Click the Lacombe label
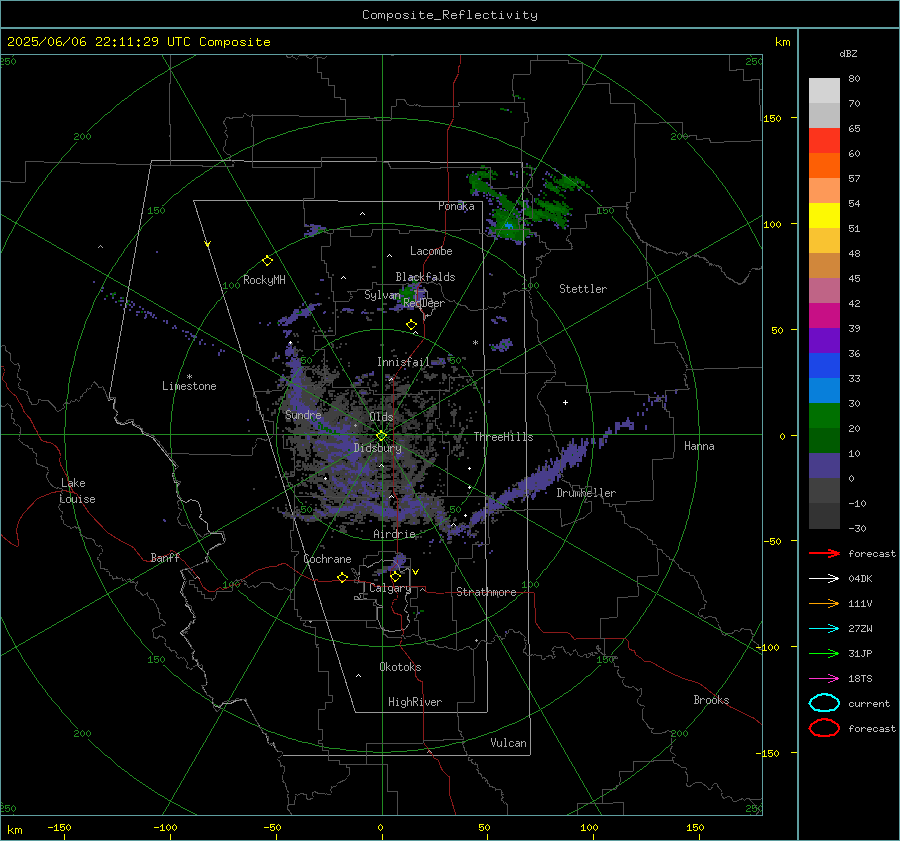This screenshot has width=900, height=841. coord(431,251)
